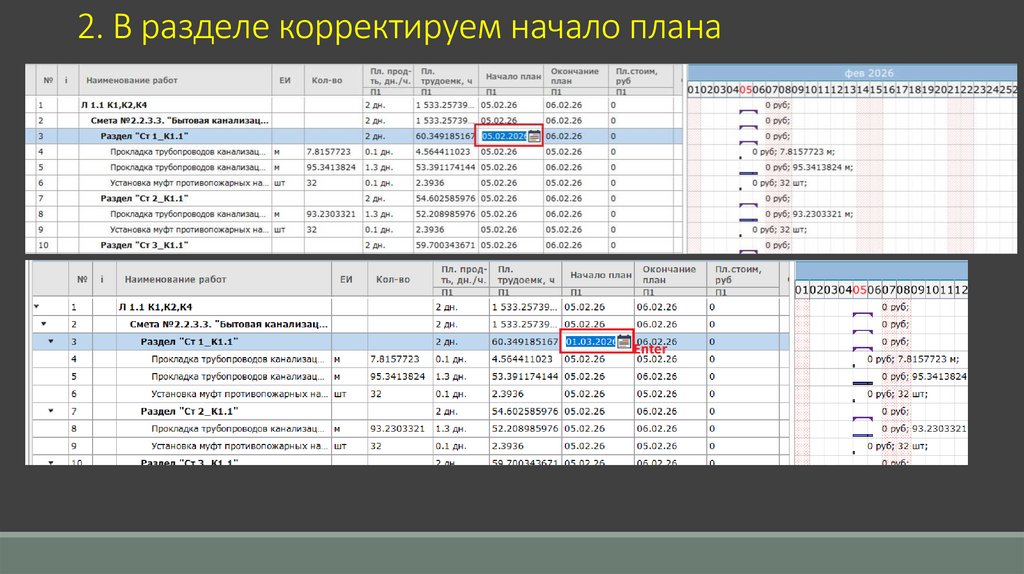Click Gantt label '0 руб; 95.3413824 м;' upper chart
The height and width of the screenshot is (574, 1024).
[x=809, y=167]
